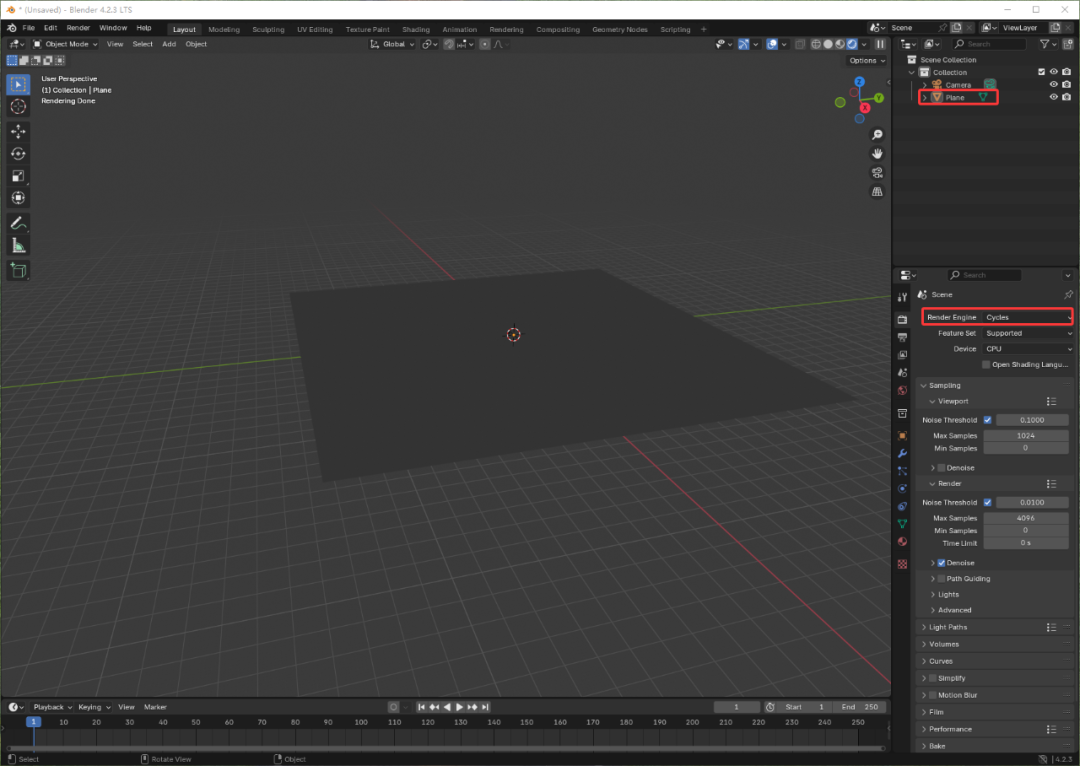Click render Max Samples 4096 field
This screenshot has height=766, width=1080.
coord(1026,518)
